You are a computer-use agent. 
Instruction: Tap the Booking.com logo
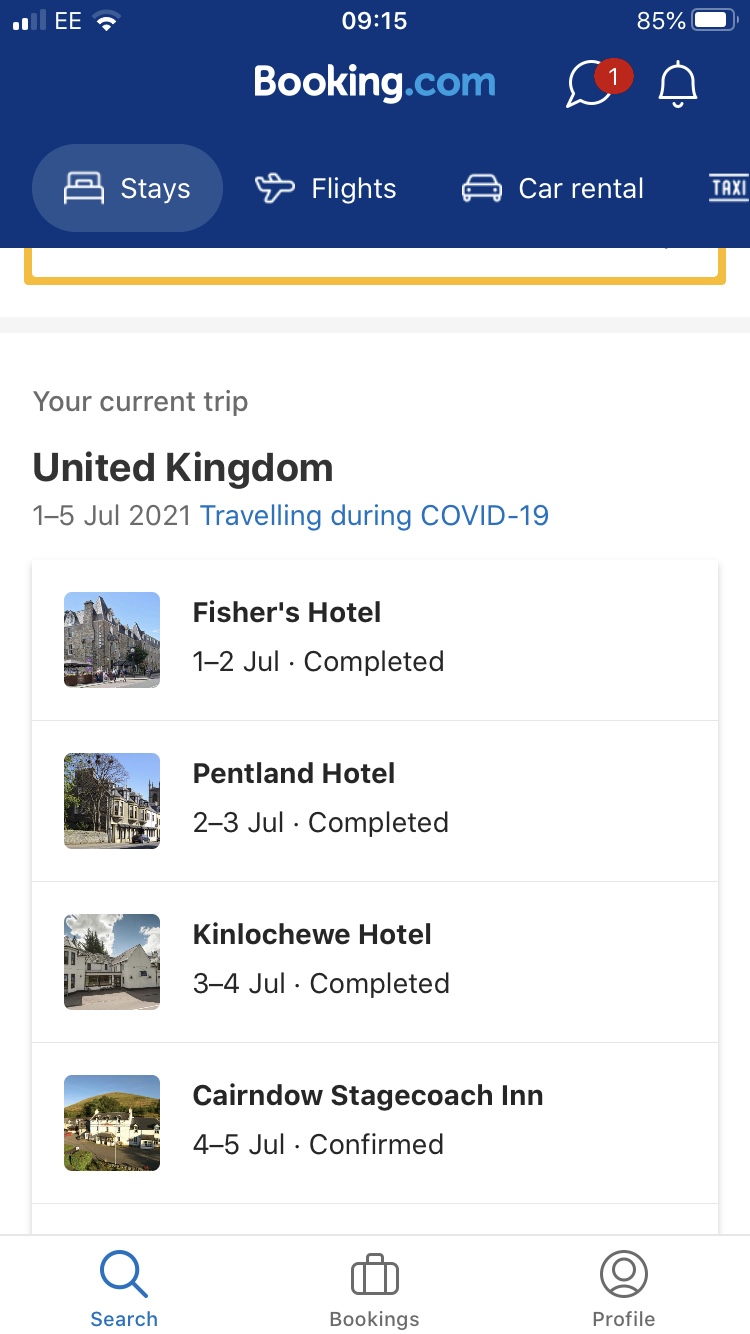pyautogui.click(x=374, y=82)
